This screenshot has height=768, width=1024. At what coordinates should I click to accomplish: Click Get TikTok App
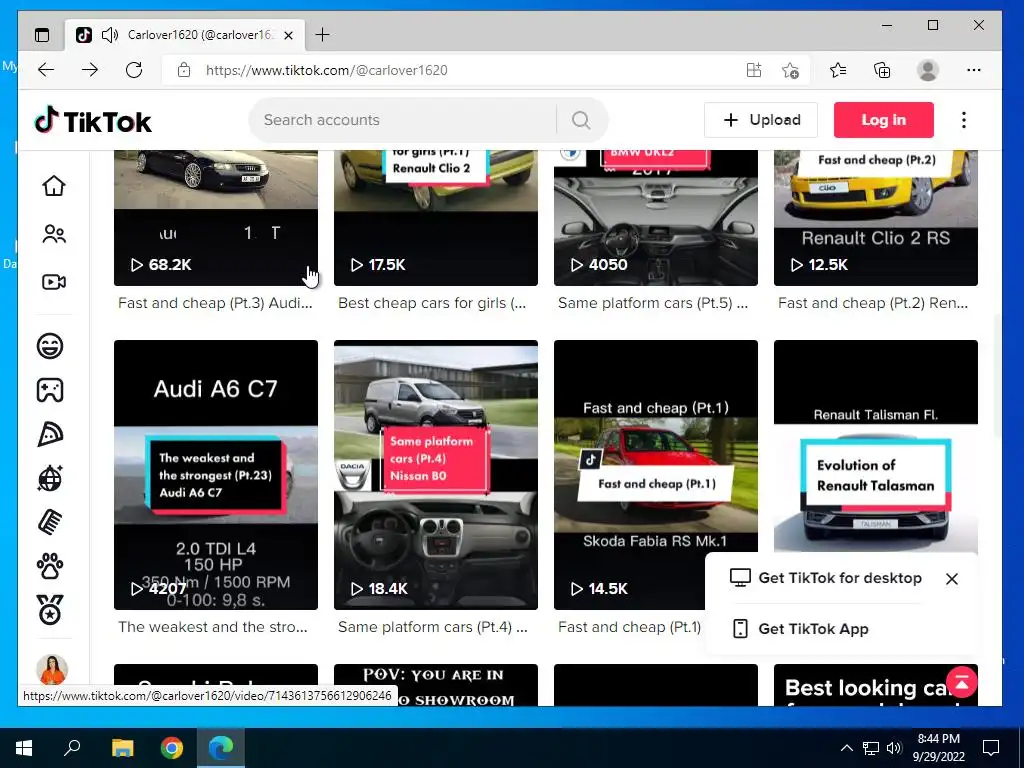coord(801,629)
